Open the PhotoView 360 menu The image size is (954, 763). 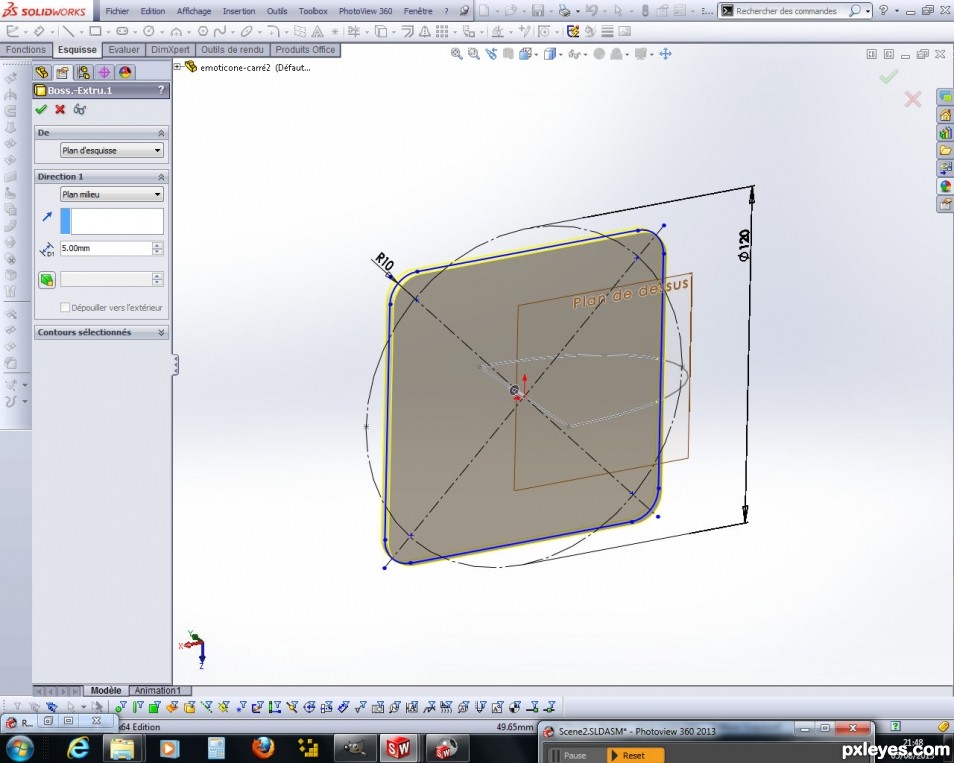pos(365,11)
